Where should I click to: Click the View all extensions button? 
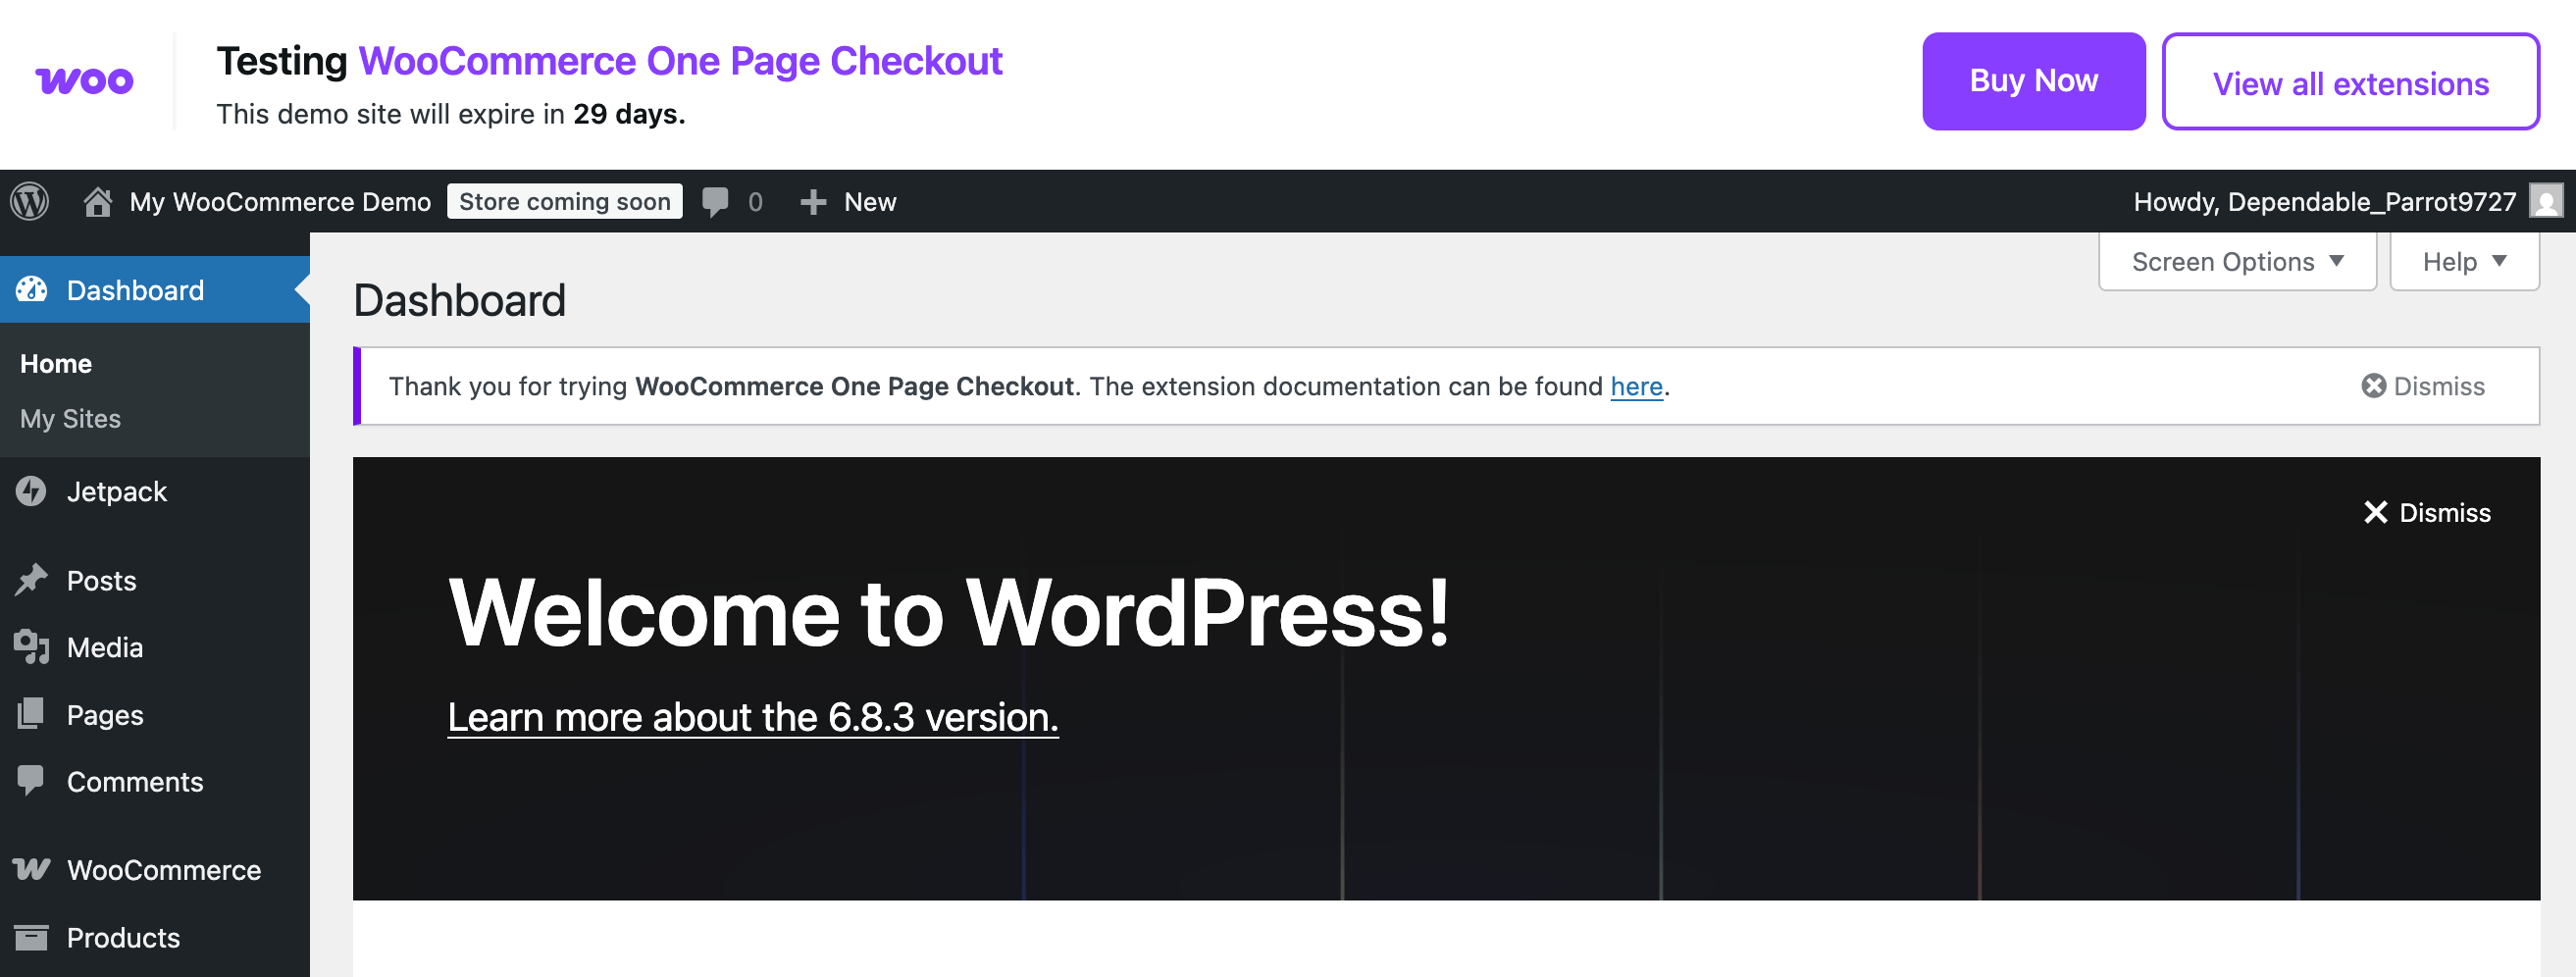(2349, 83)
